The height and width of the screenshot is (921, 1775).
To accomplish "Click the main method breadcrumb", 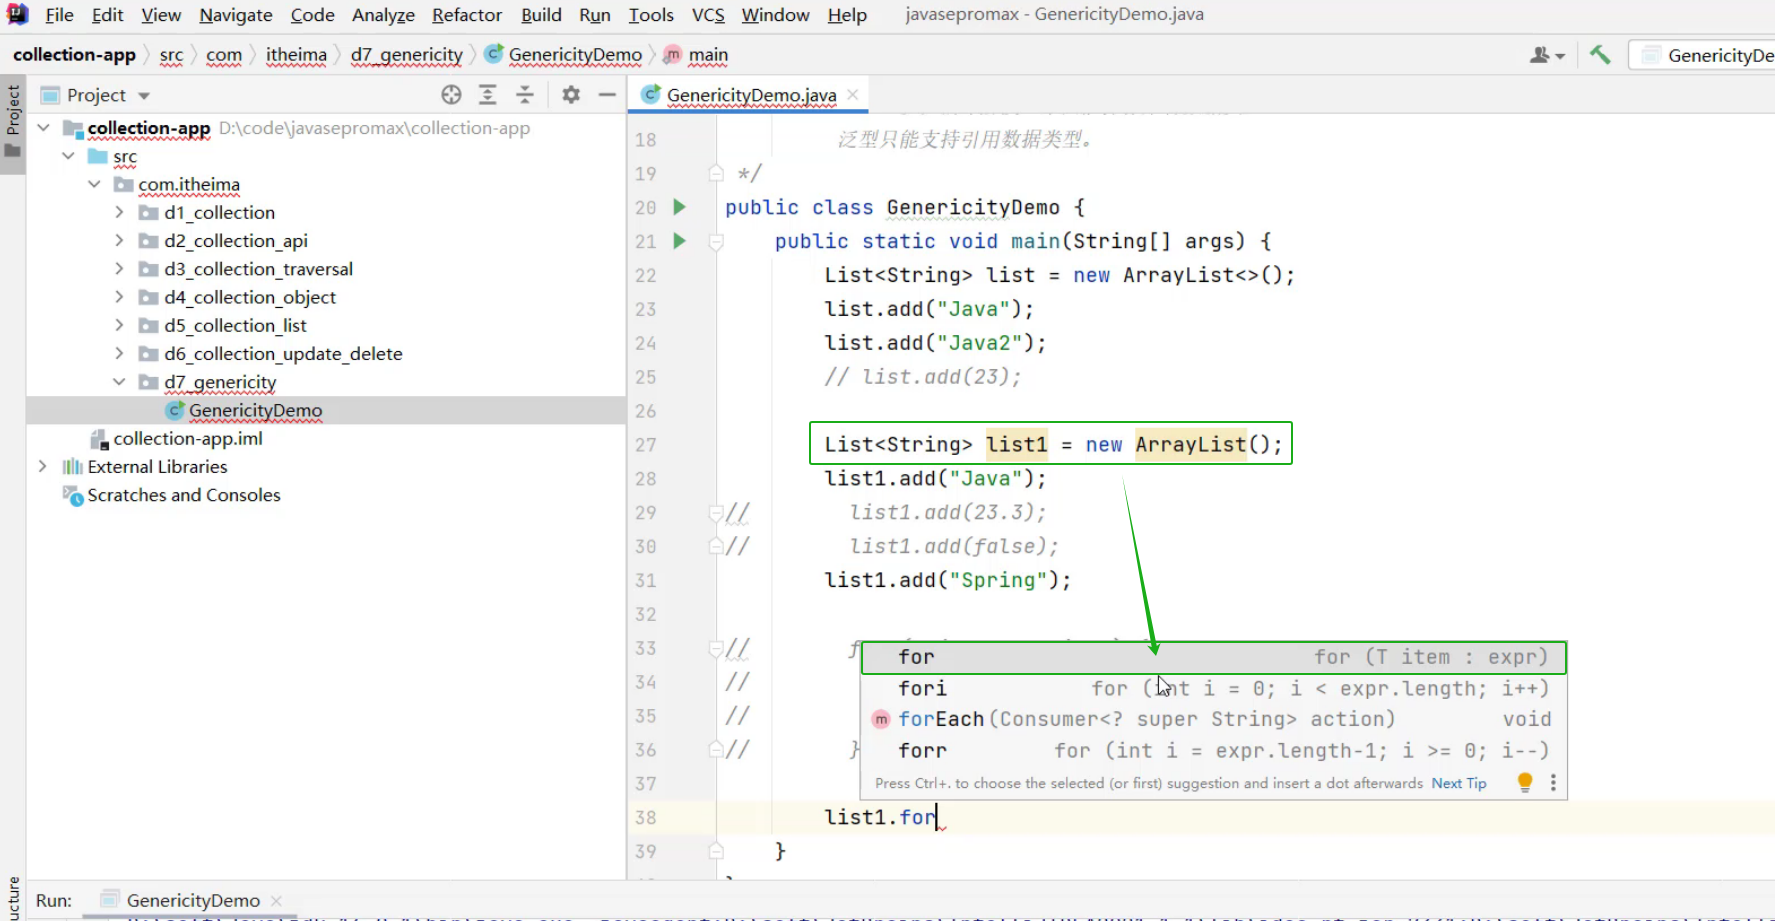I will (708, 55).
